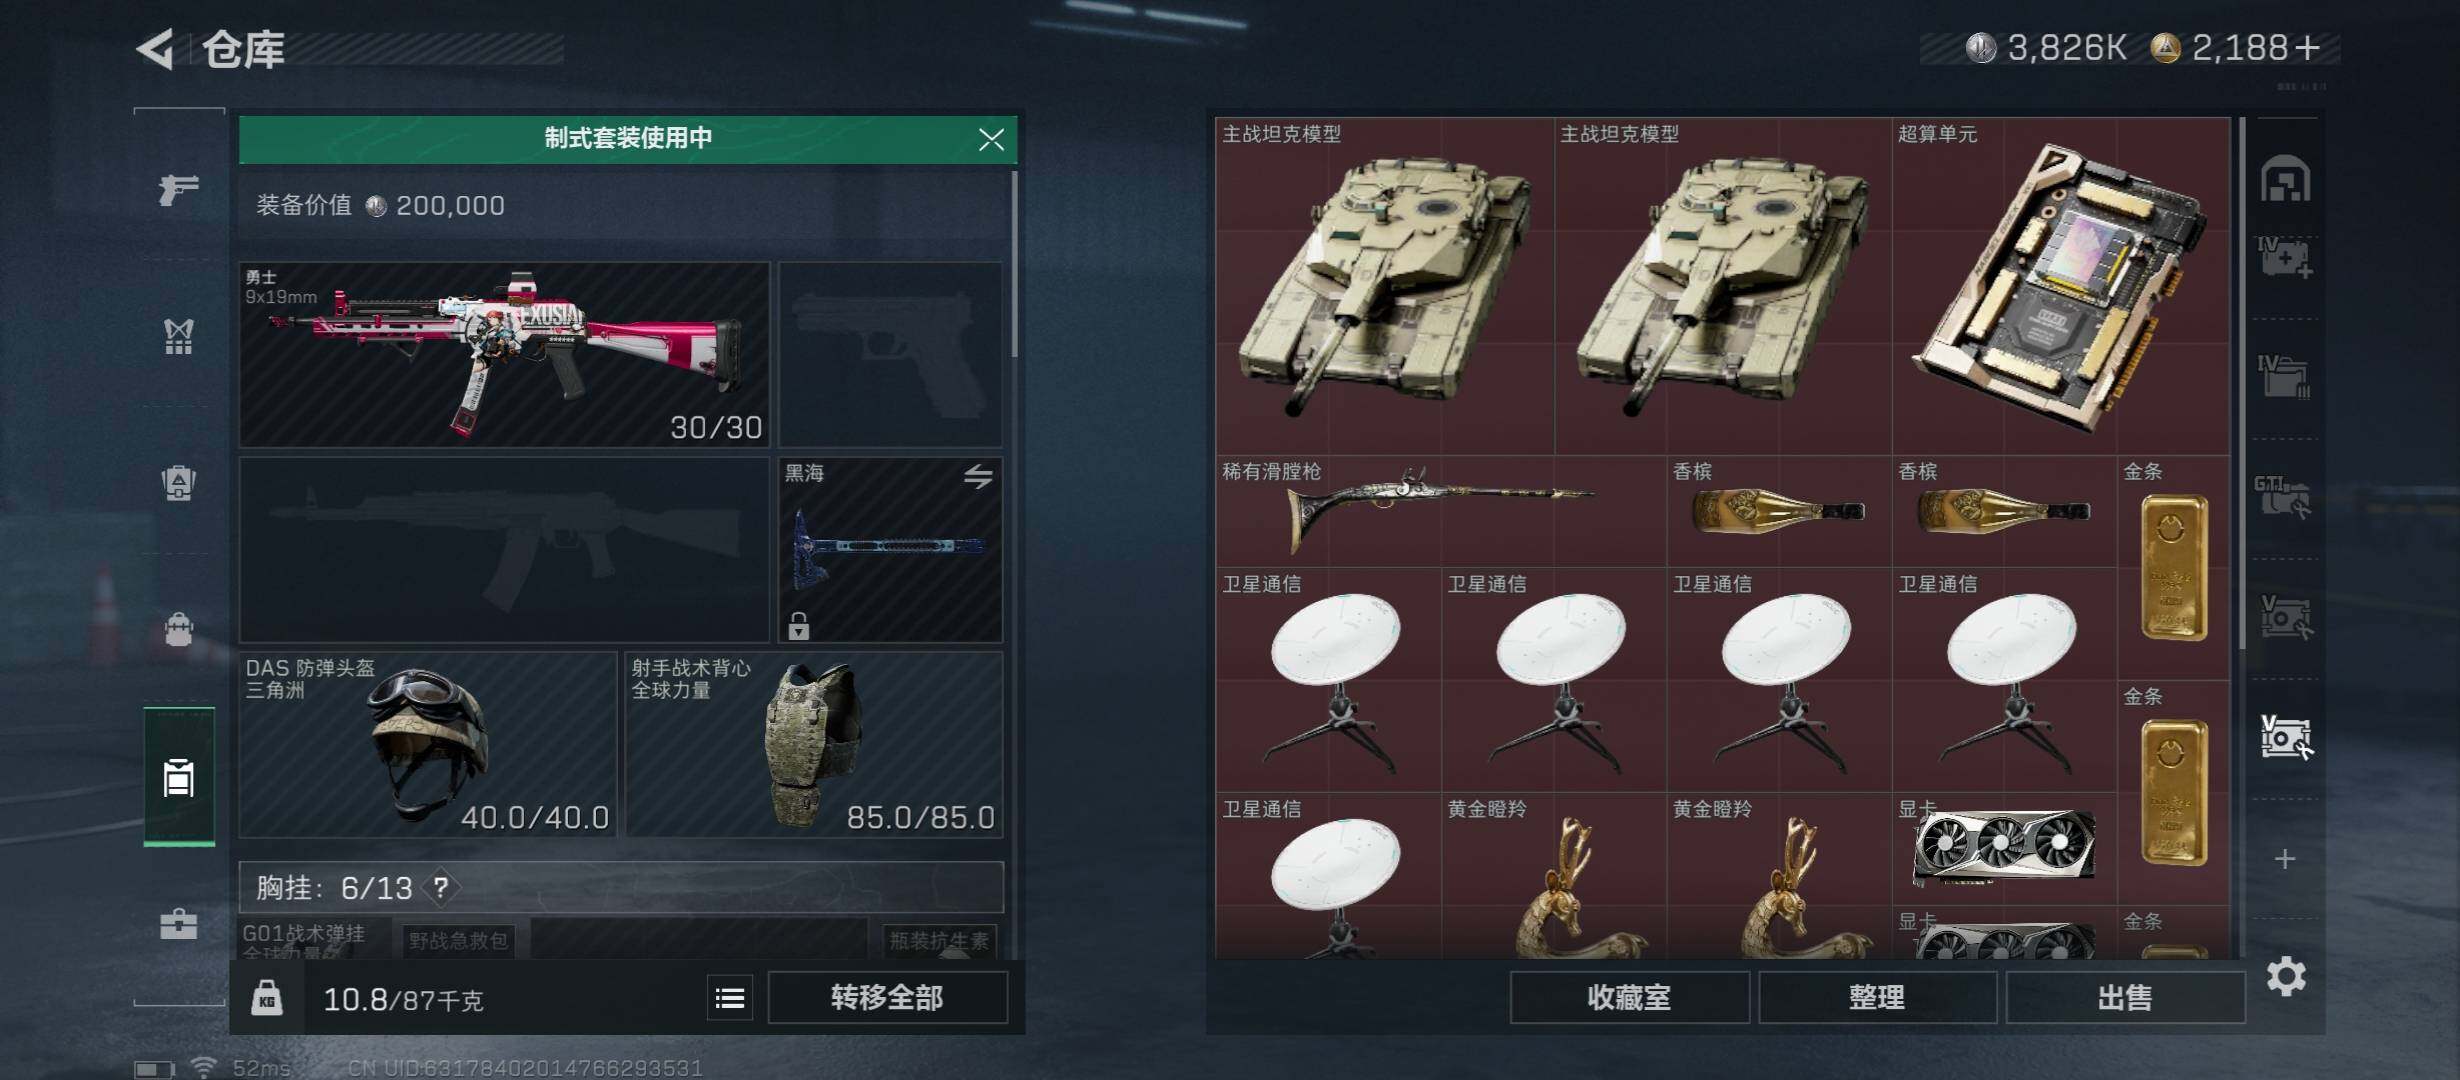Open the weapons tab with pistol icon
This screenshot has height=1080, width=2460.
pos(179,188)
